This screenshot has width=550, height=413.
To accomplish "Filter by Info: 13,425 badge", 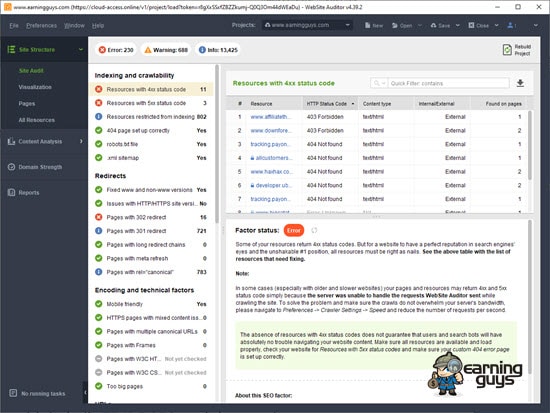I will click(218, 50).
